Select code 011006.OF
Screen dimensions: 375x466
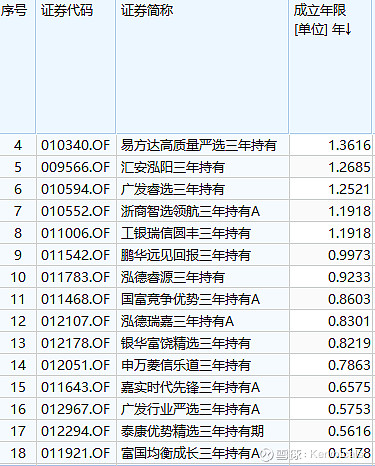coord(75,233)
